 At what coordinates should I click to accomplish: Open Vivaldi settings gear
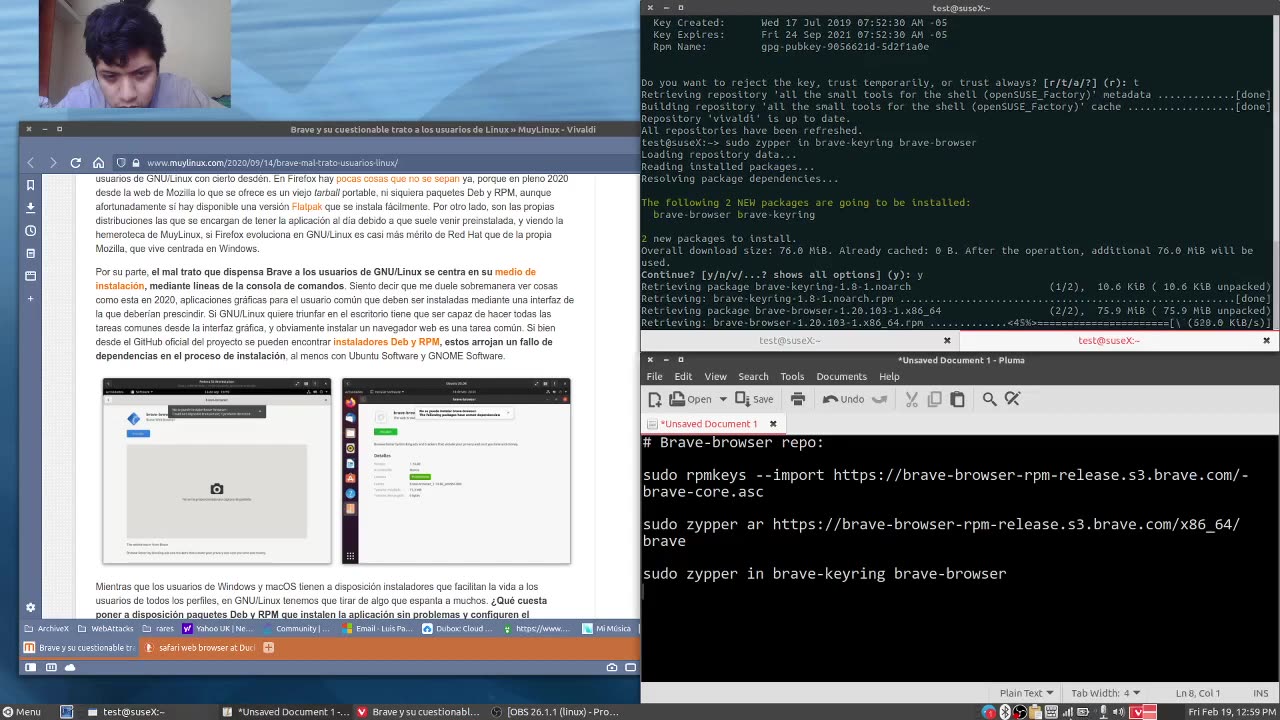30,607
